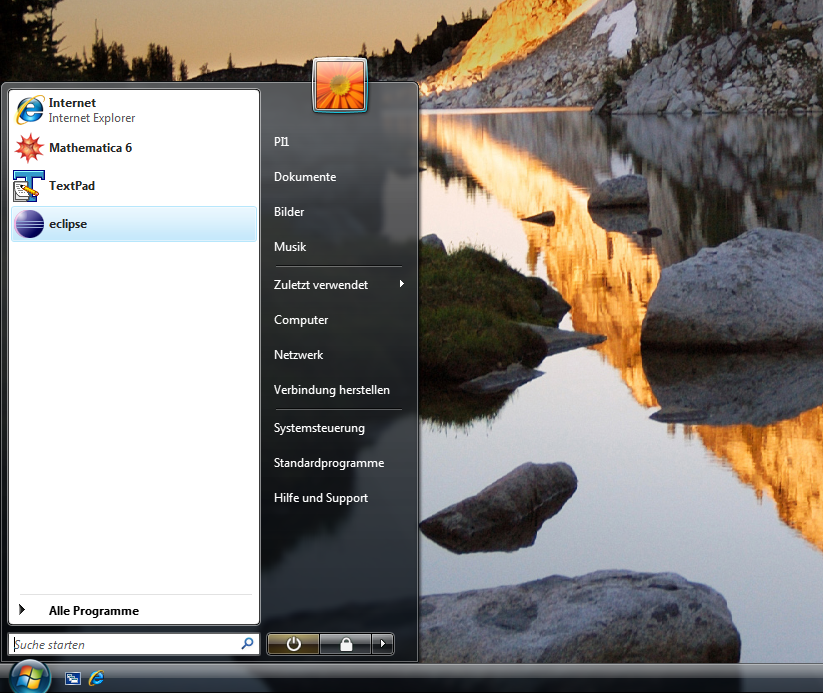Start eclipse from the program list
This screenshot has height=693, width=823.
coord(134,224)
